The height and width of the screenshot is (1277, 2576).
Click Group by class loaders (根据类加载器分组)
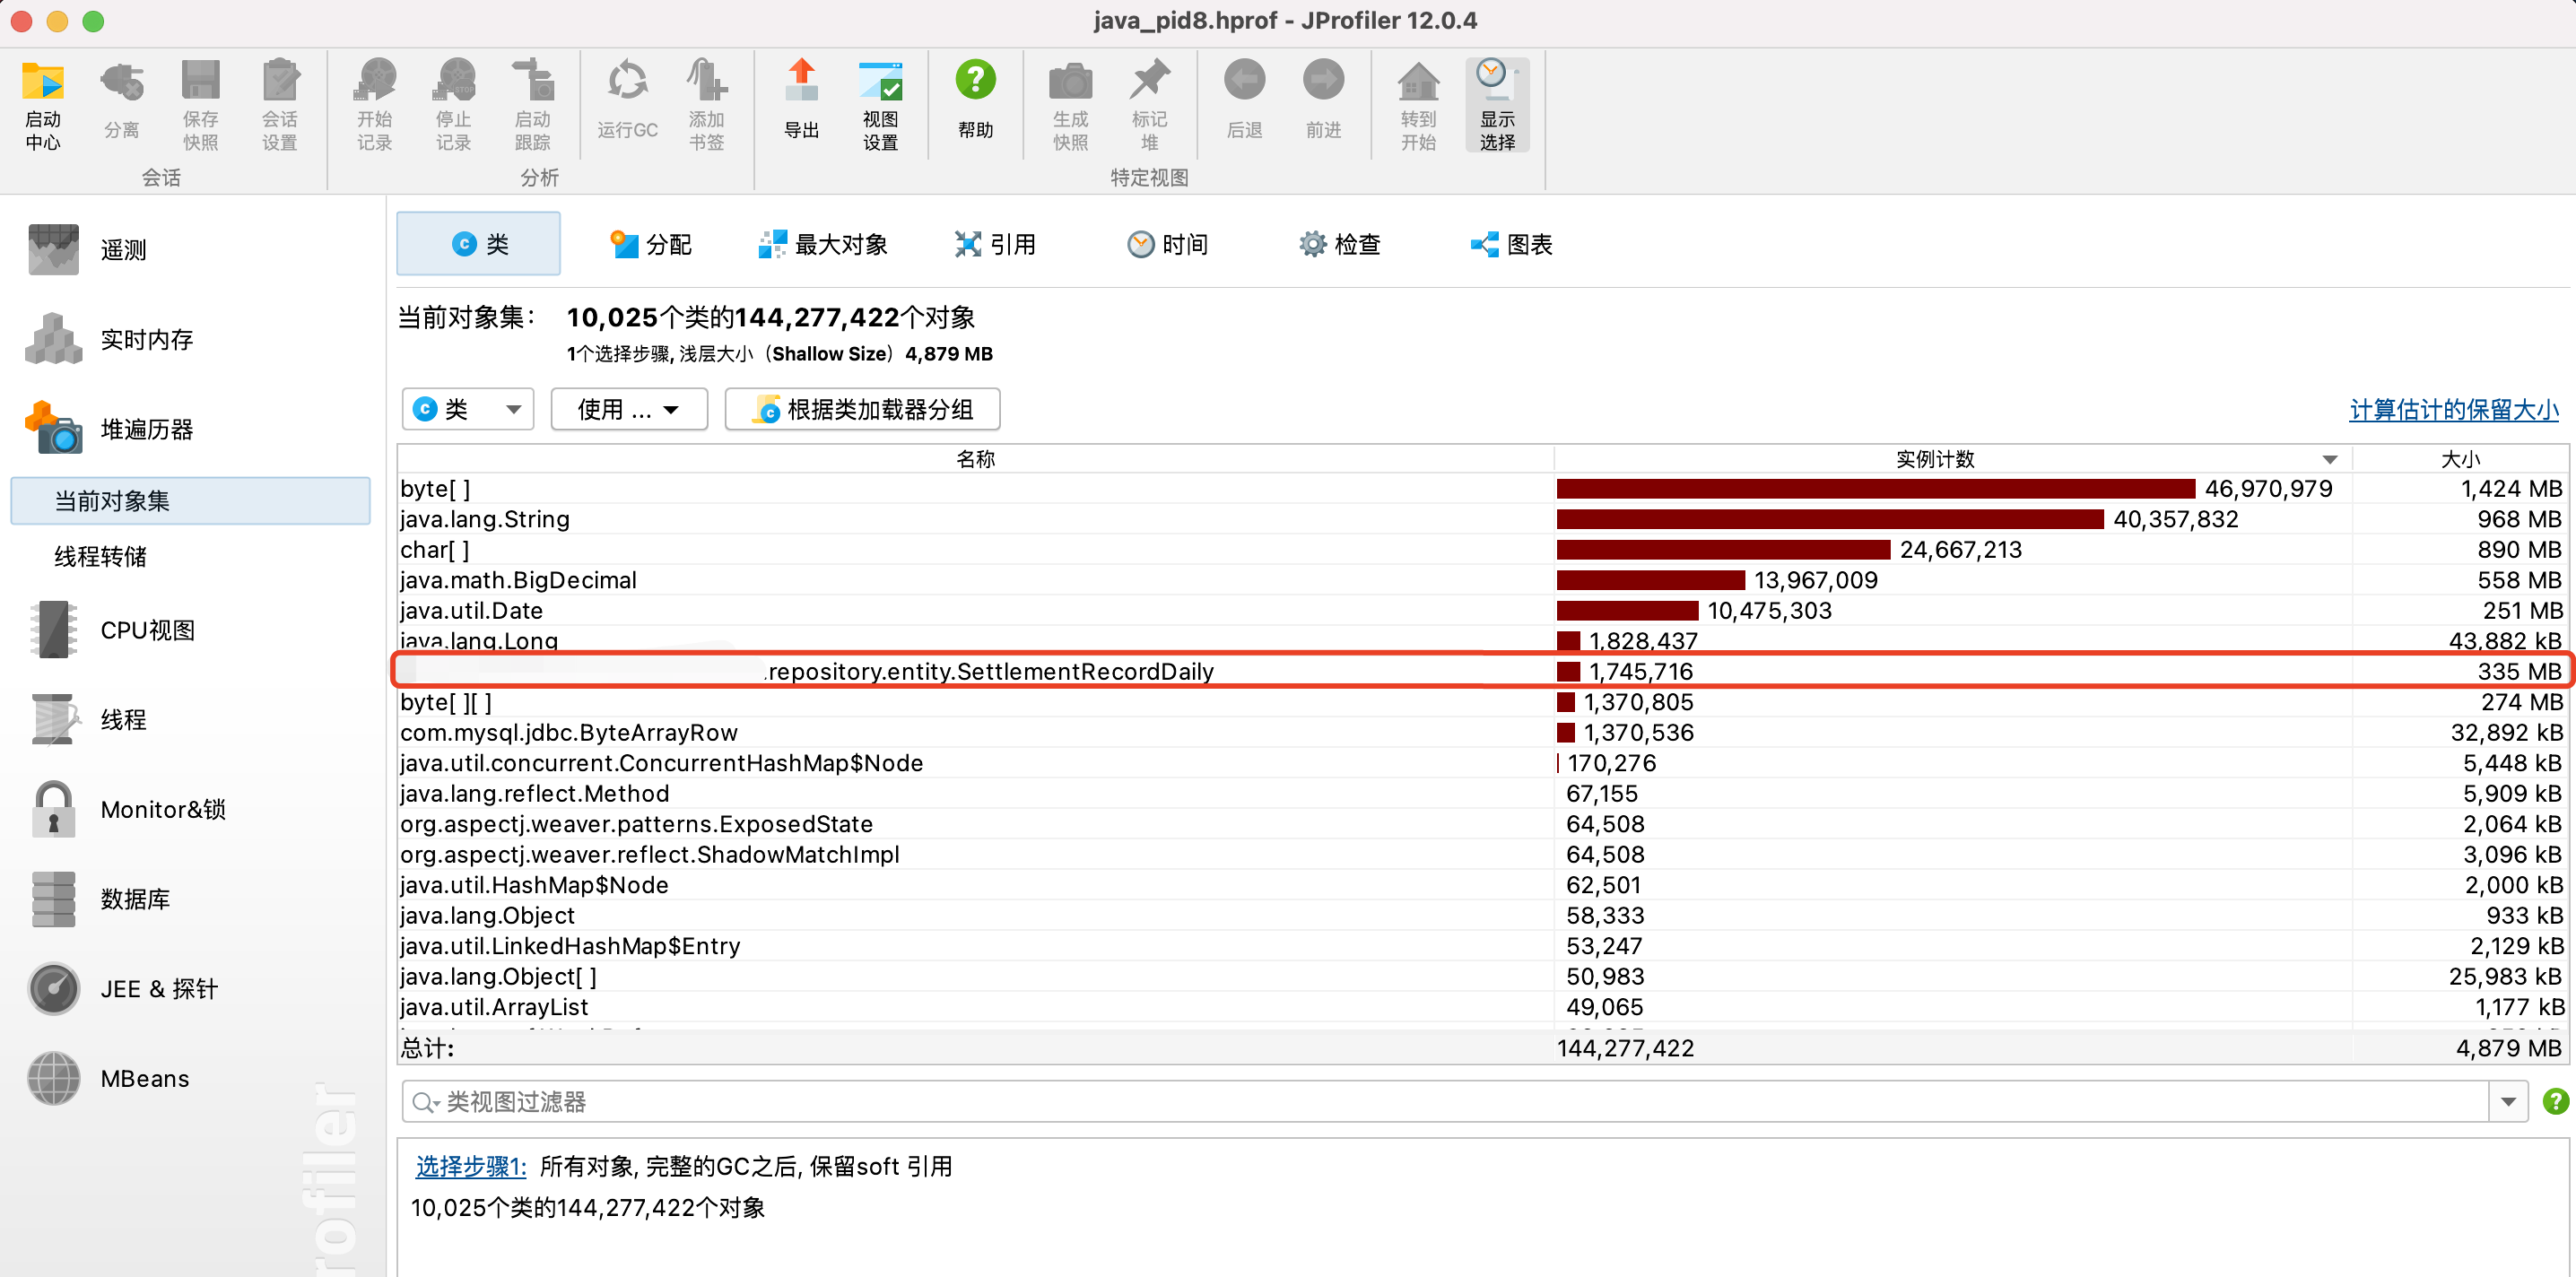(x=862, y=409)
